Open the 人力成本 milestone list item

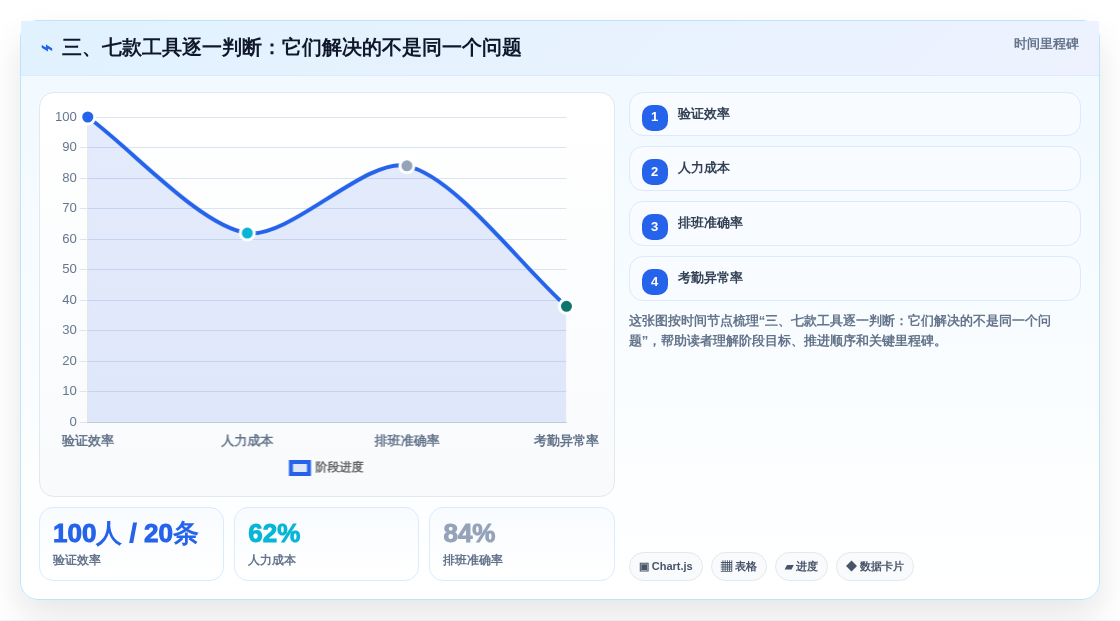[854, 169]
